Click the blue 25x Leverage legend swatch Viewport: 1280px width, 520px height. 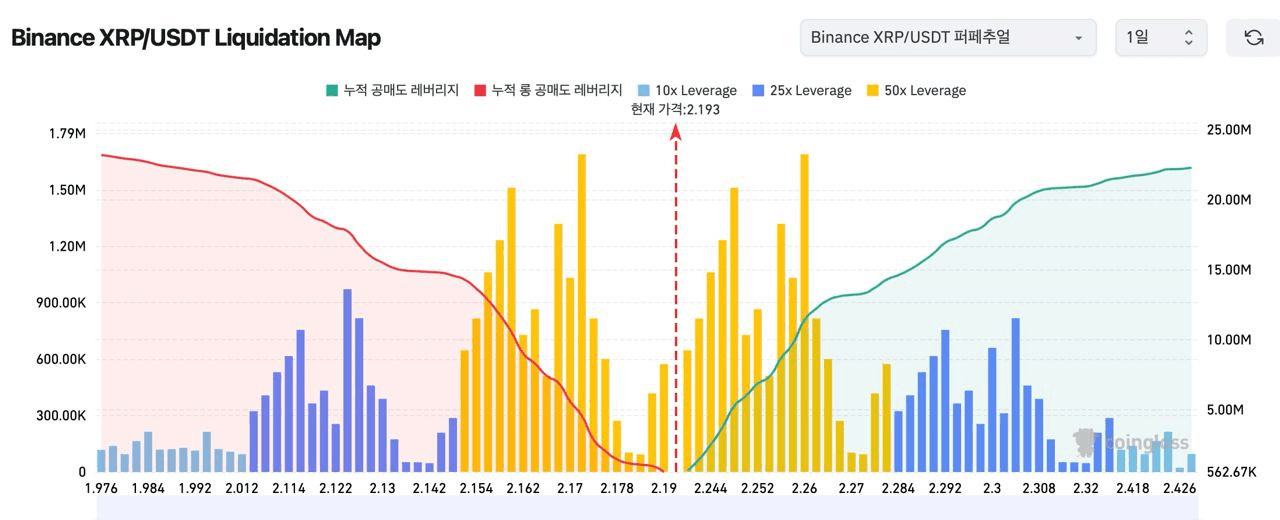coord(757,90)
